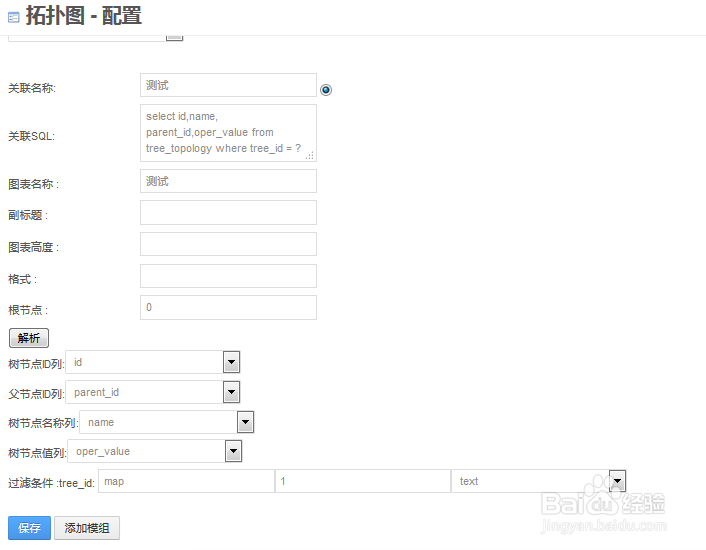Click the 副标题 : label

(x=28, y=215)
